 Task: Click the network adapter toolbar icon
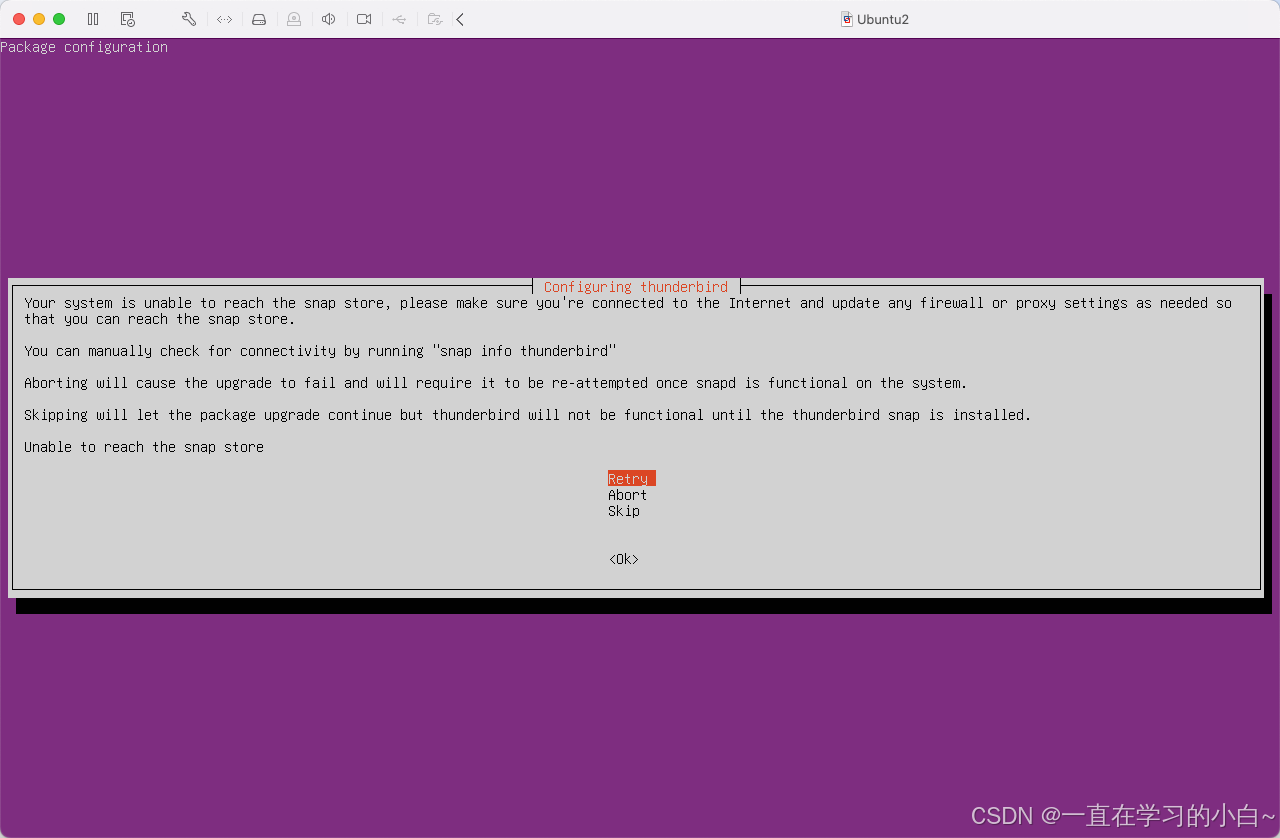point(224,19)
